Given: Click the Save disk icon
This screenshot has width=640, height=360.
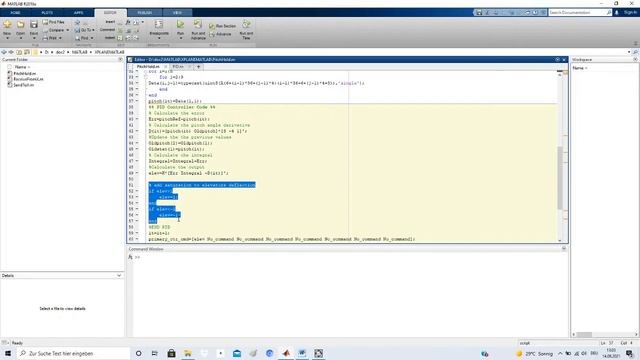Looking at the screenshot, I should pos(34,25).
